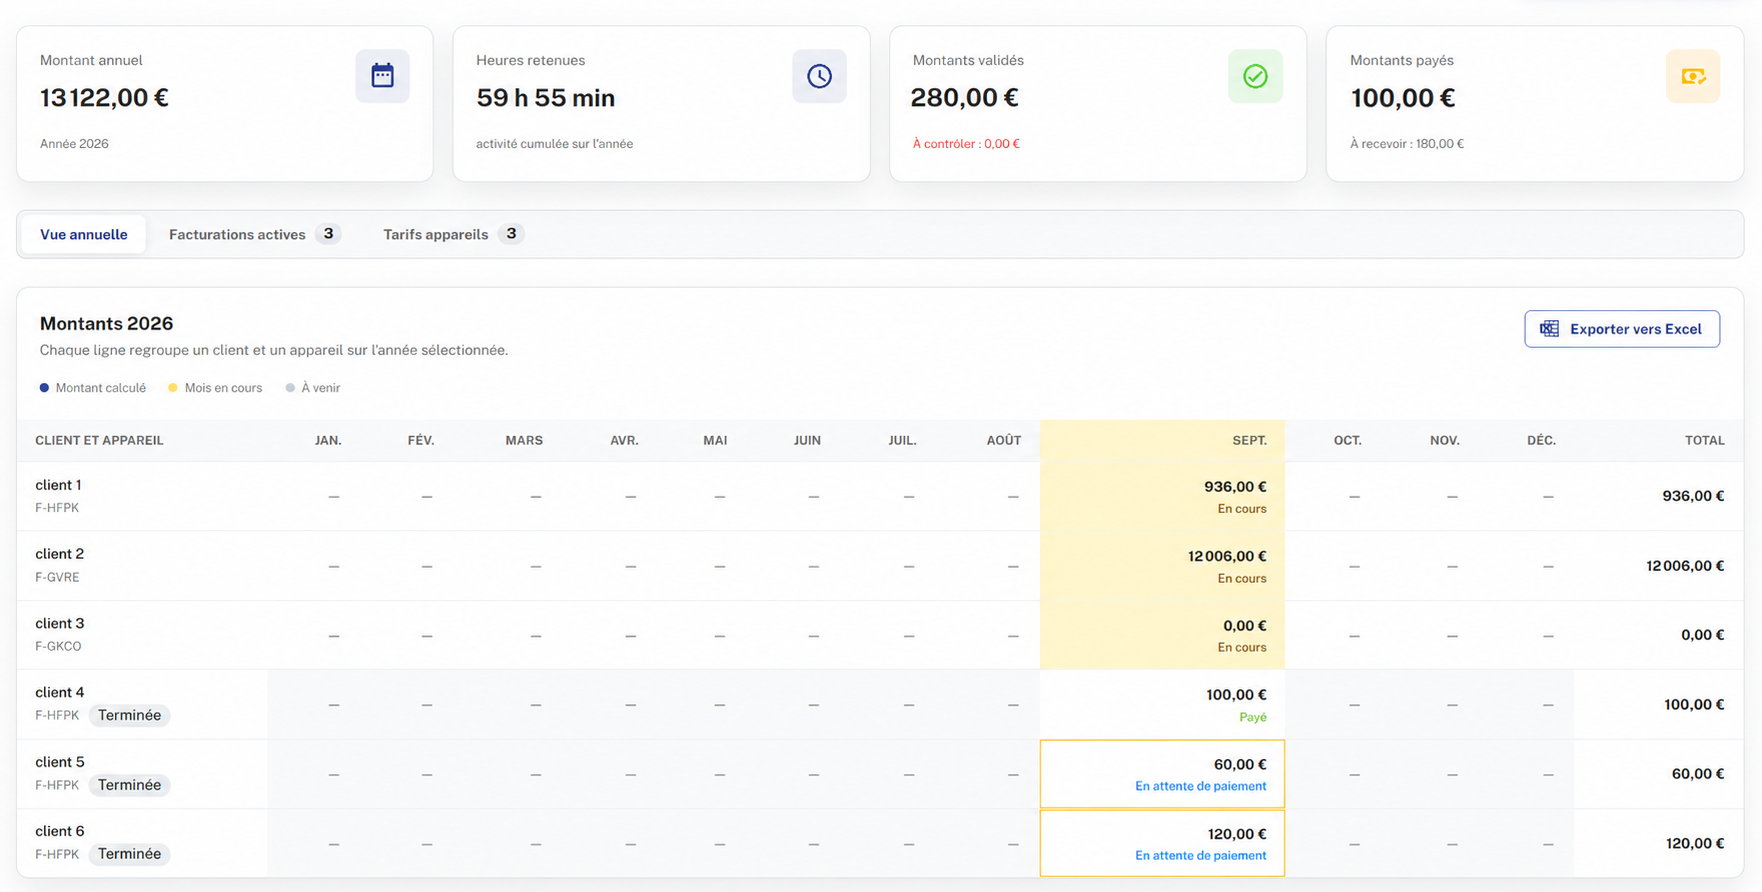Click the À recevoir : 180,00 € text
This screenshot has height=892, width=1762.
(x=1407, y=144)
